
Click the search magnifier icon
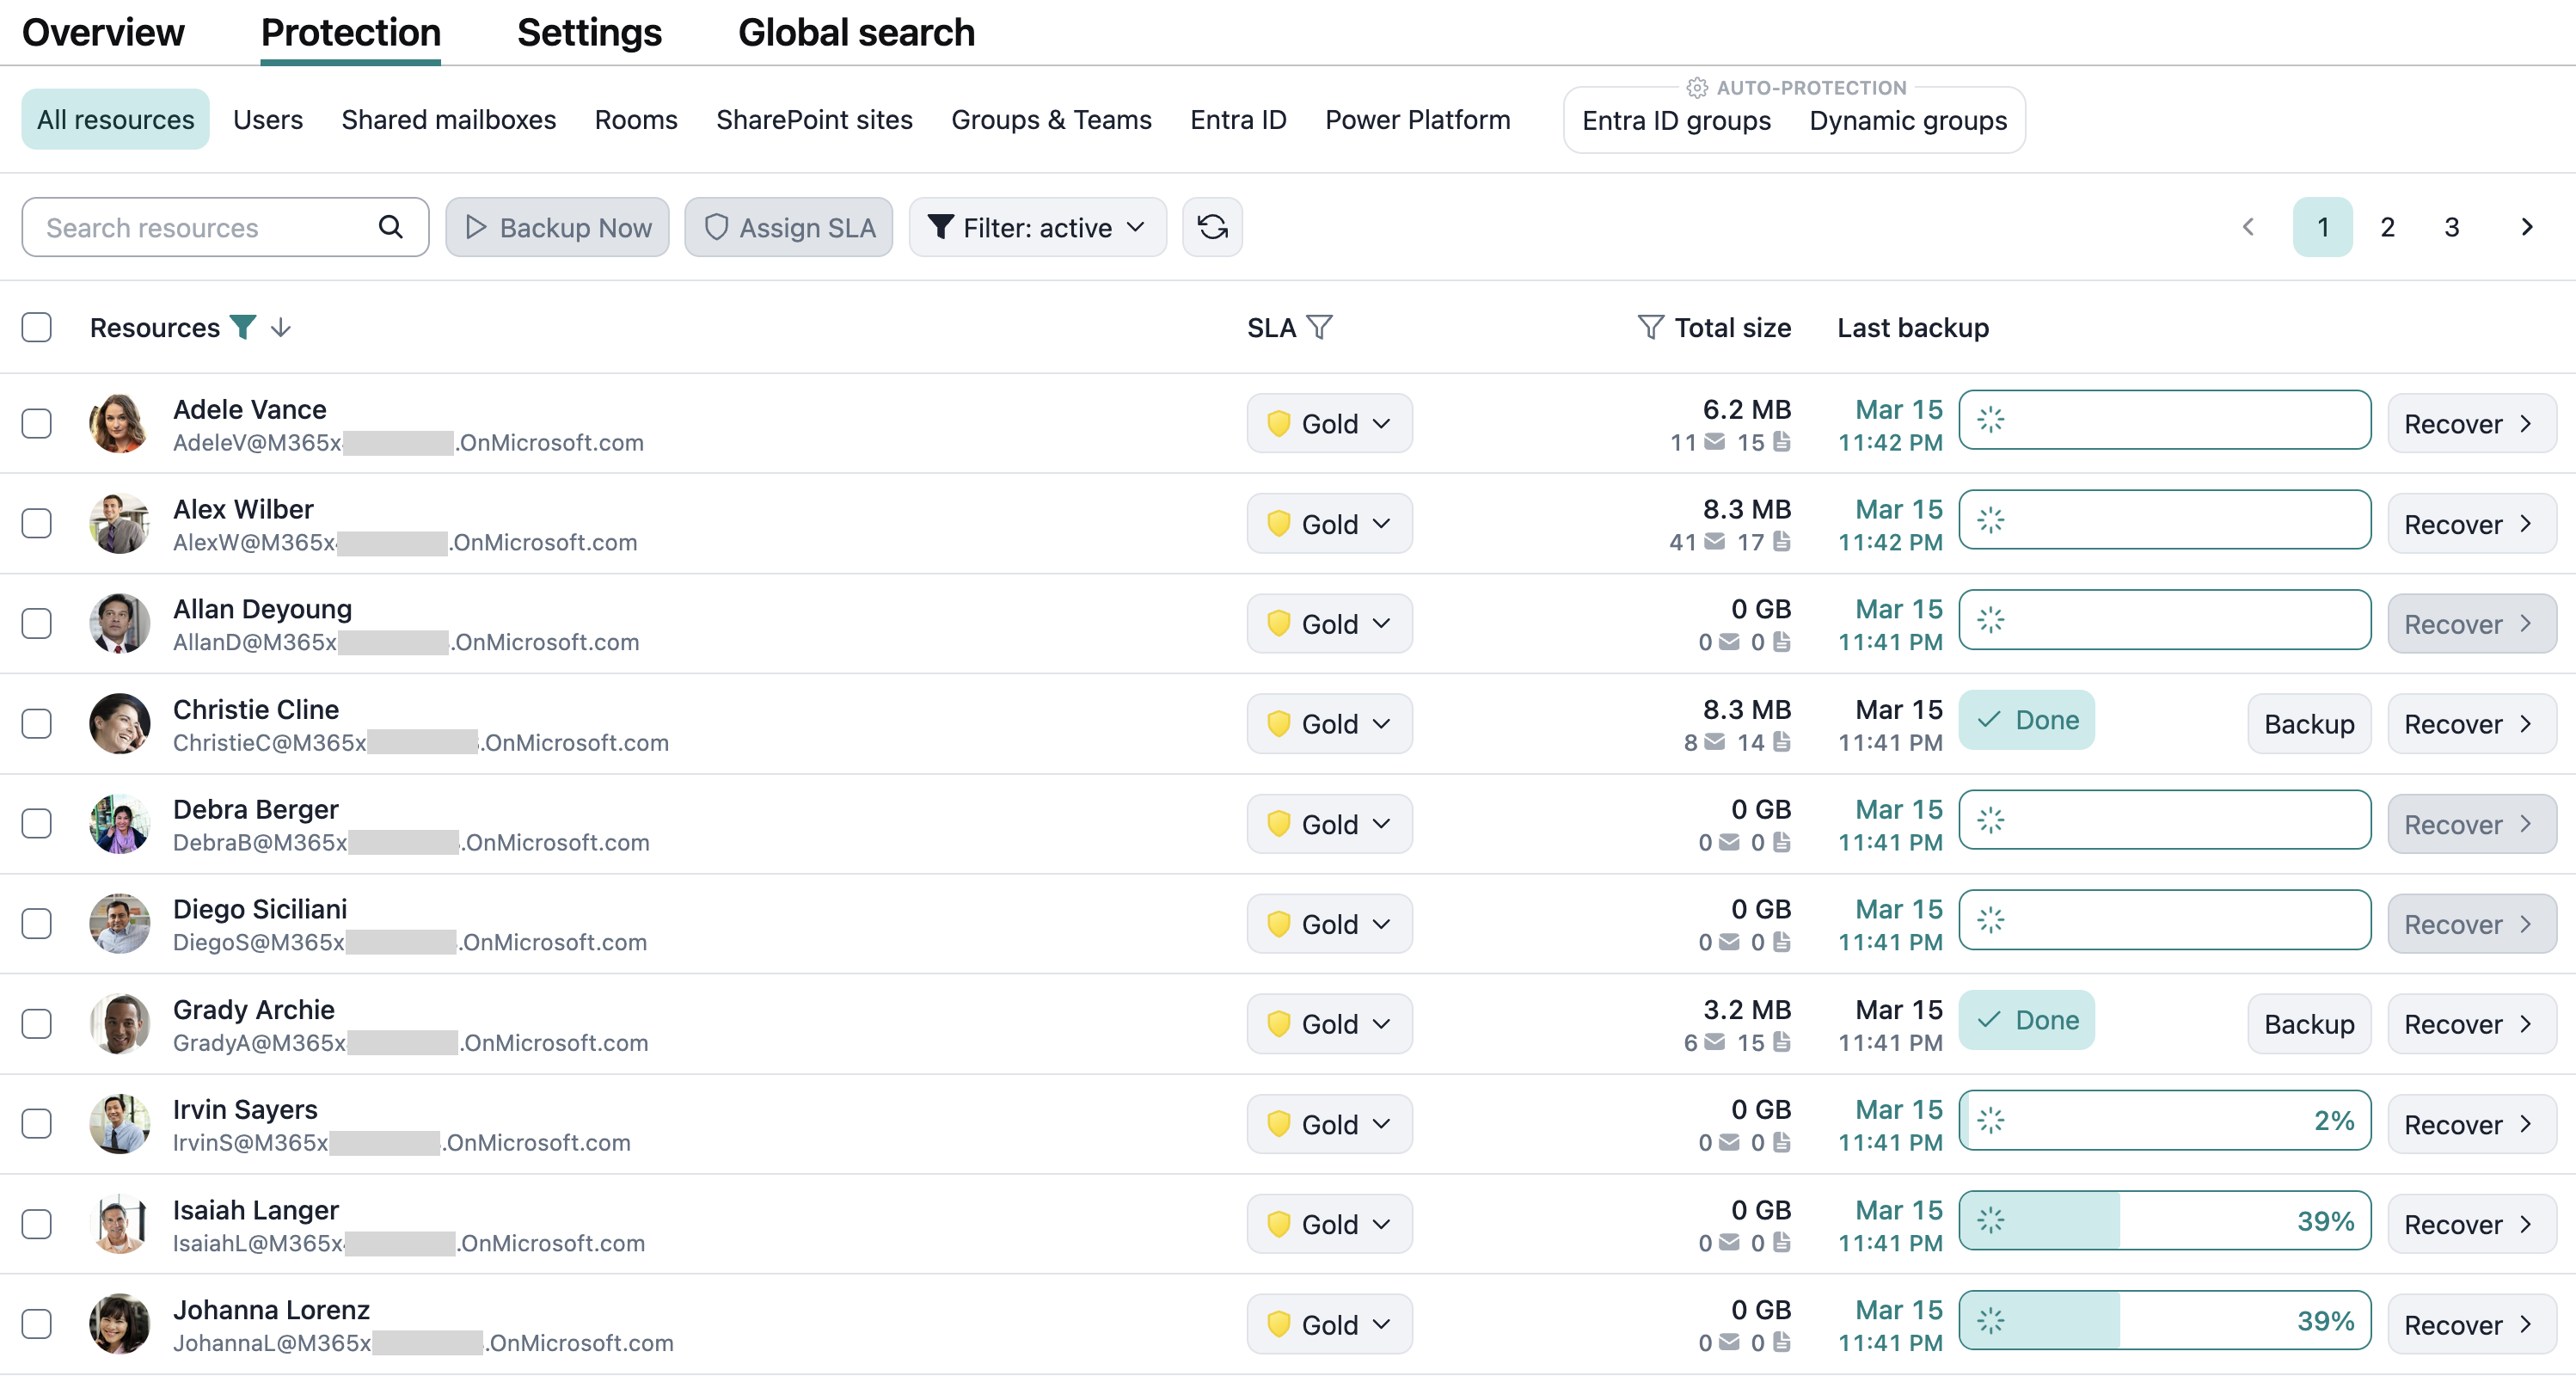[391, 227]
